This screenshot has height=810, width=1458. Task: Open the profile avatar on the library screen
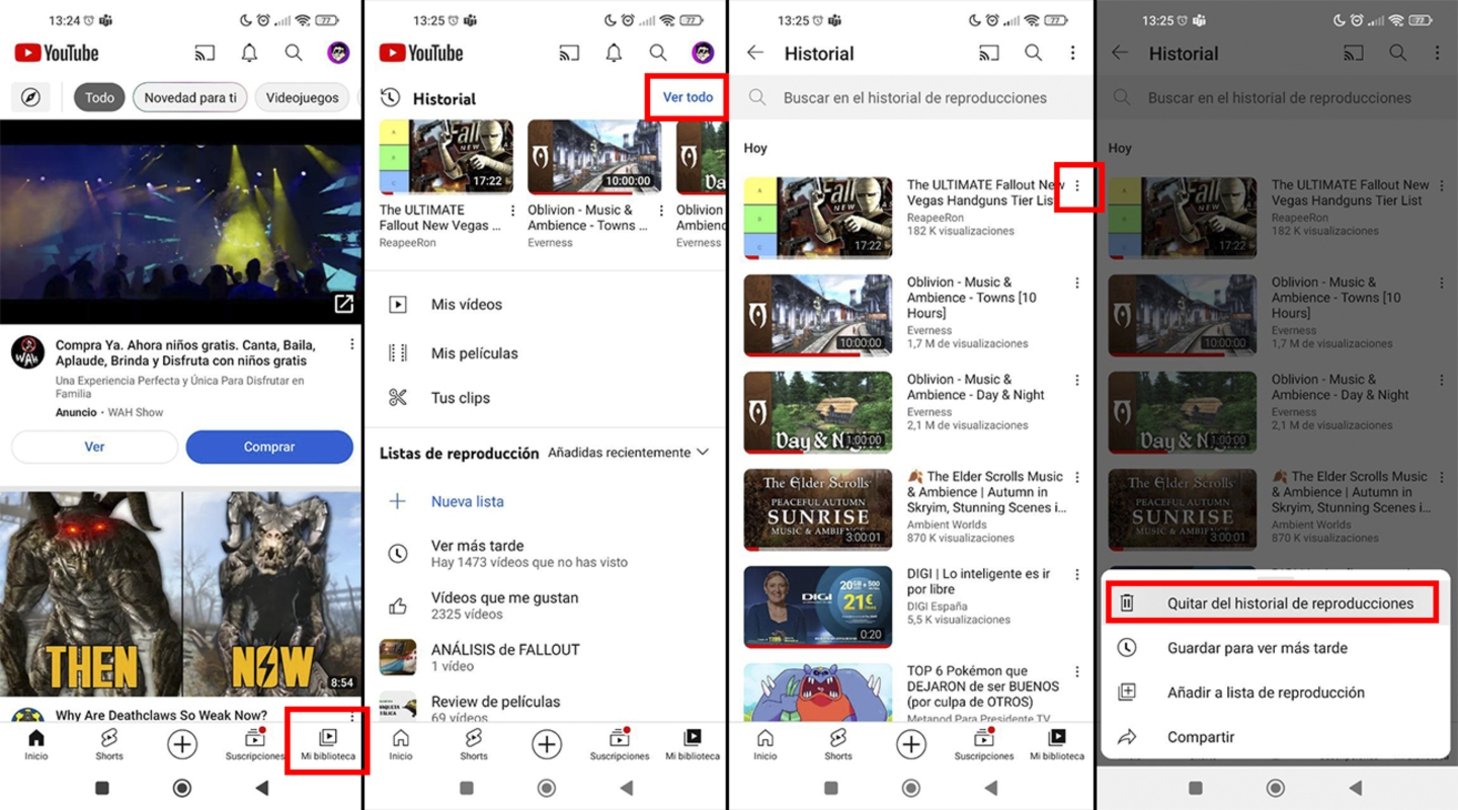(703, 53)
